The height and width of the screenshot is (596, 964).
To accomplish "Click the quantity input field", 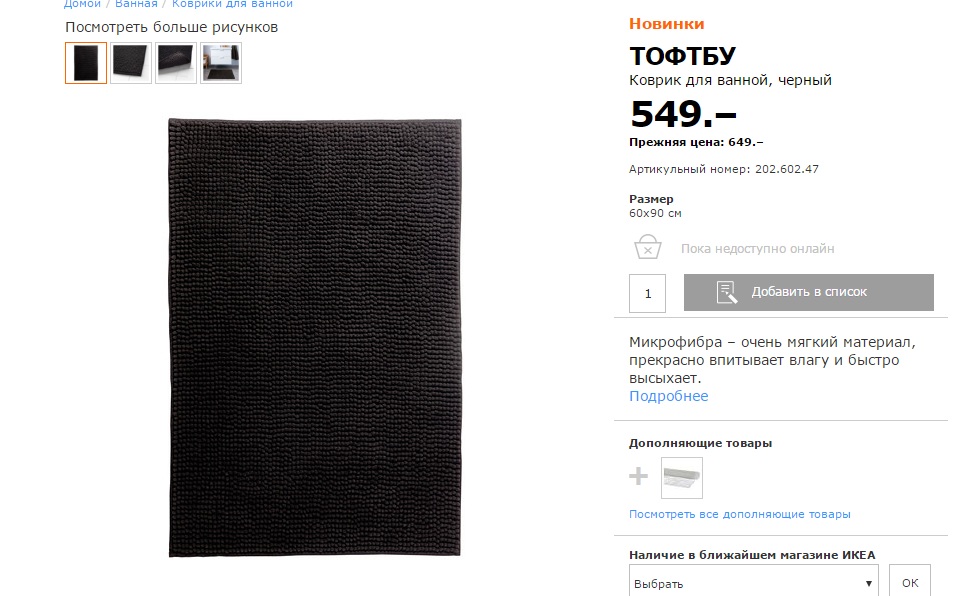I will coord(647,293).
